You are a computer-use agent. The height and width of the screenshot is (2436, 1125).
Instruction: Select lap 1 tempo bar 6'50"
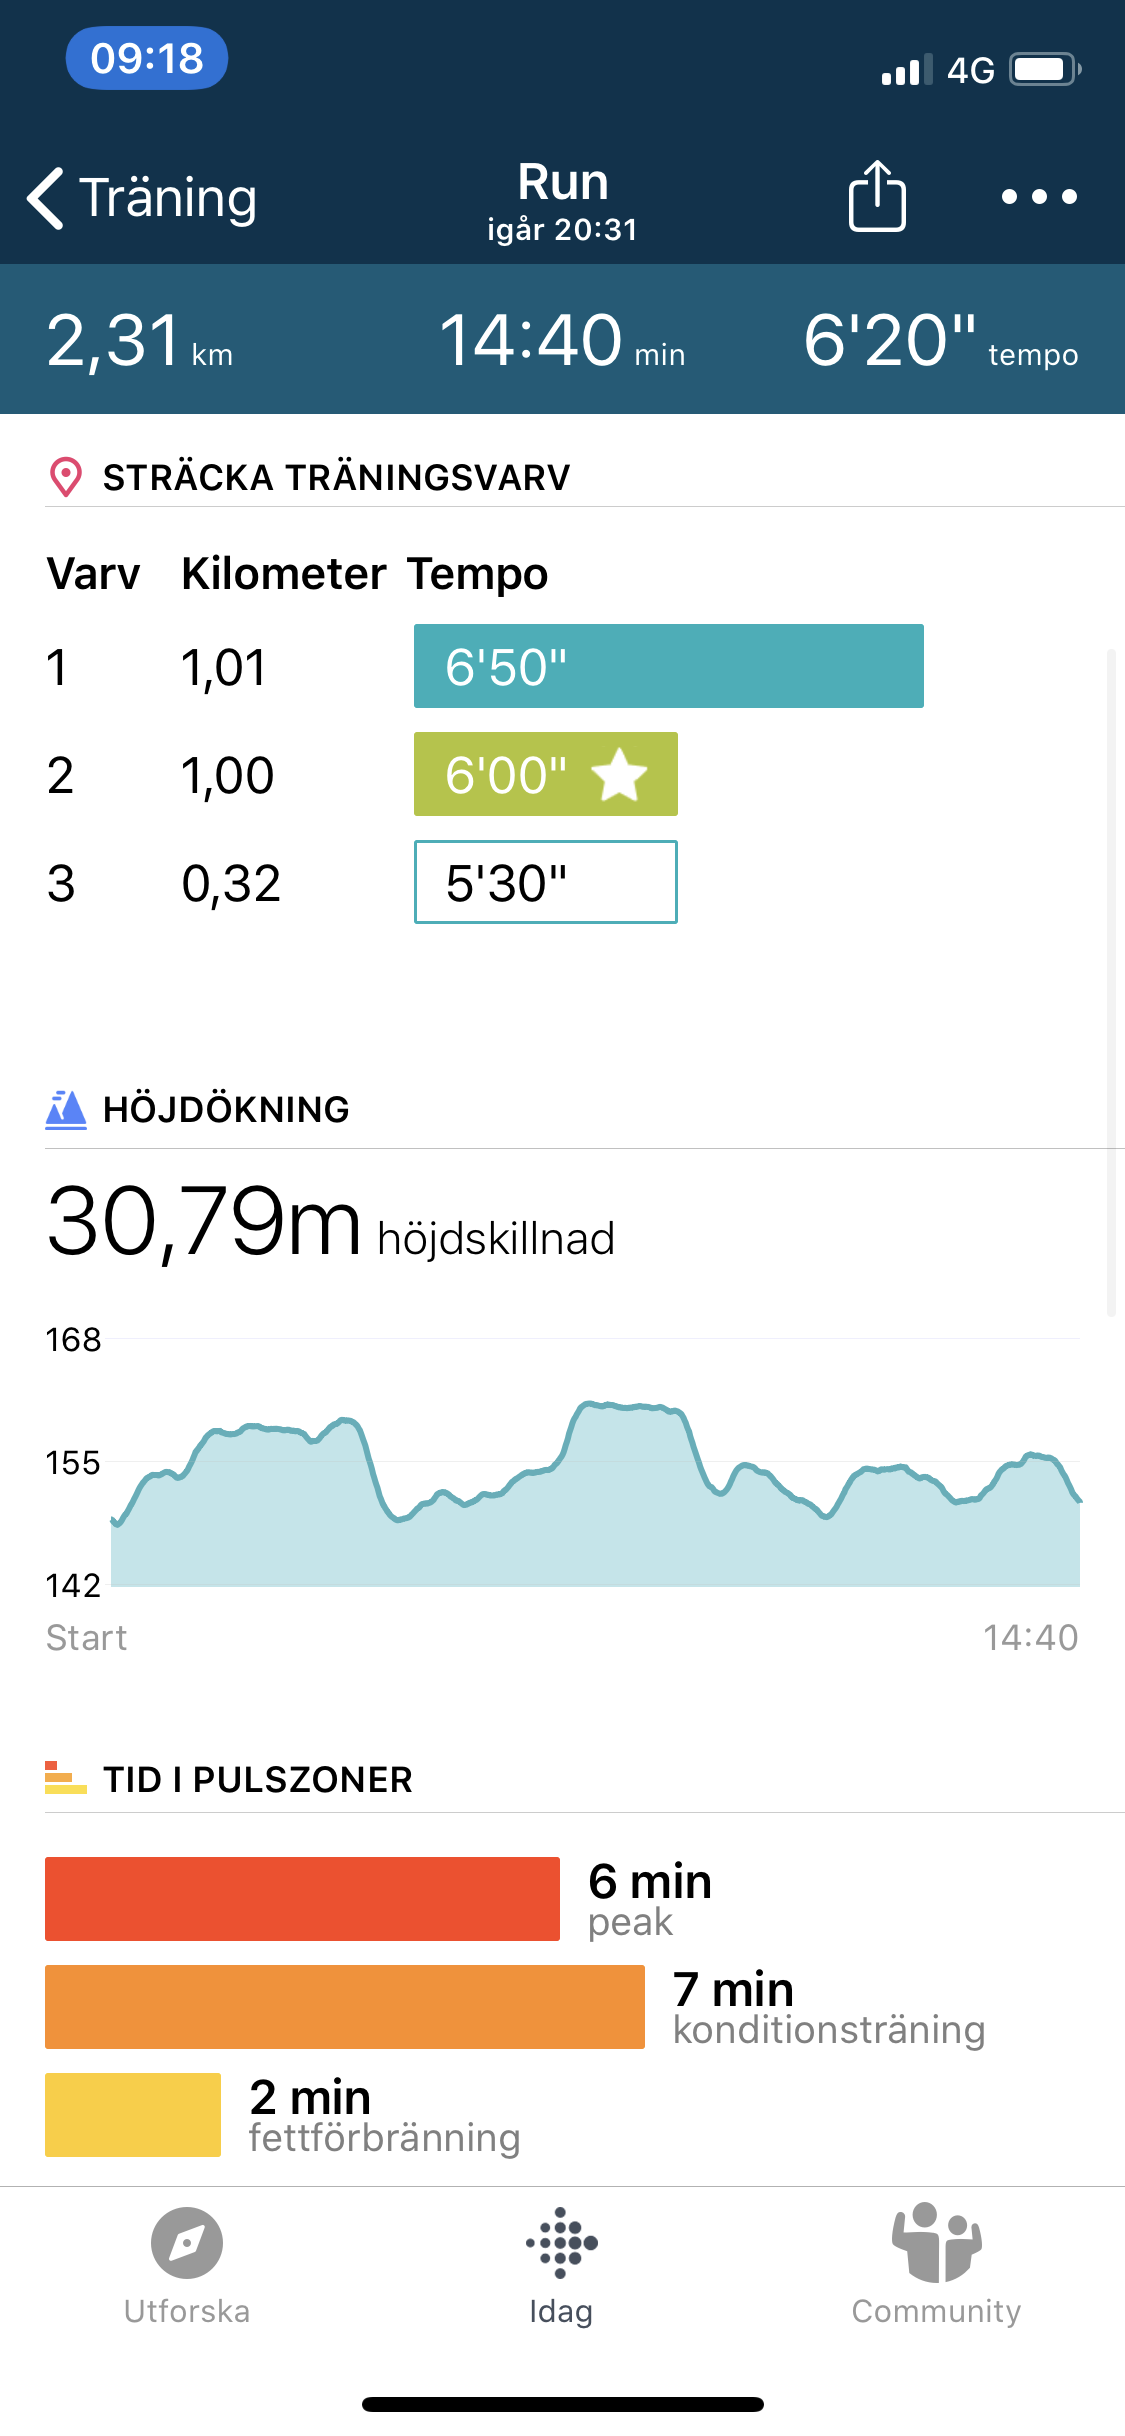coord(669,666)
